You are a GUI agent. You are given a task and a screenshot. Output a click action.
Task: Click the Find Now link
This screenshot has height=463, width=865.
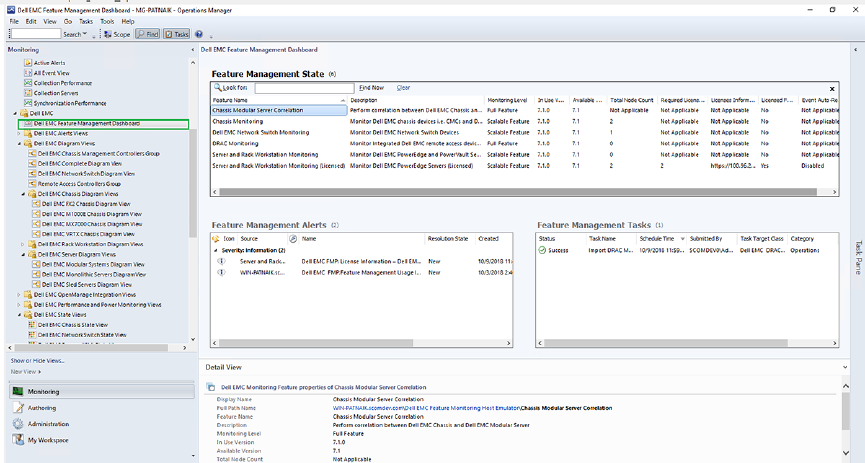point(371,88)
